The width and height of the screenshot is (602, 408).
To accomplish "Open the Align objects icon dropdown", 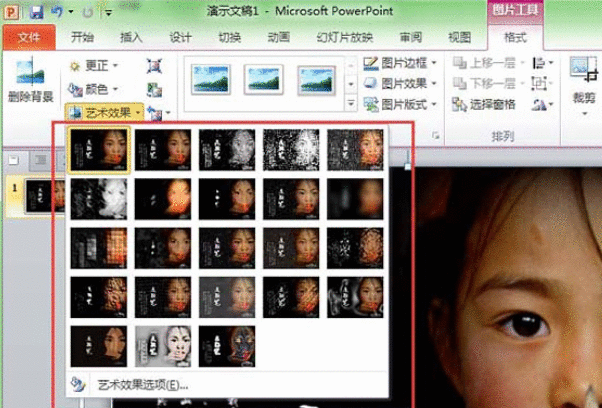I will 542,63.
